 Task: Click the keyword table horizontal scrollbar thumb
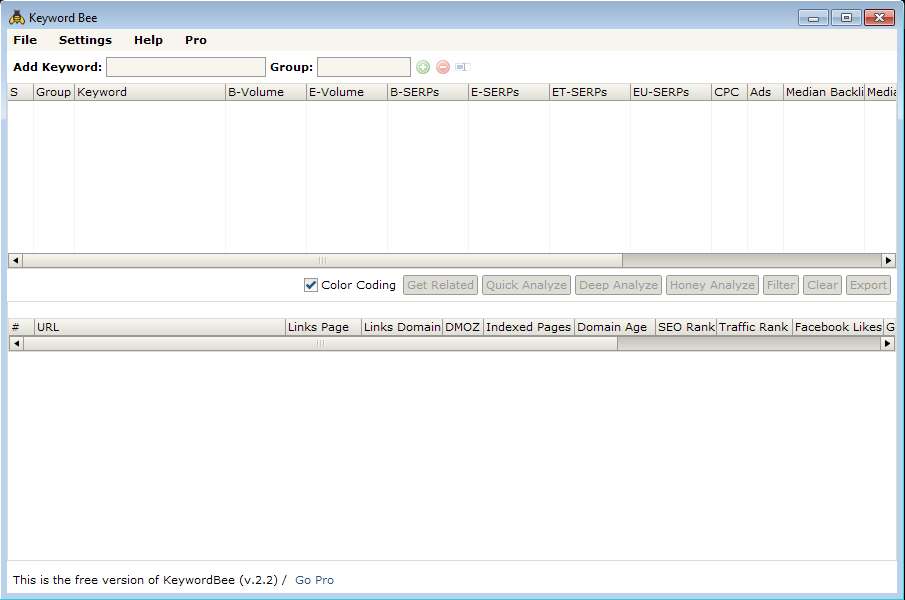click(322, 260)
